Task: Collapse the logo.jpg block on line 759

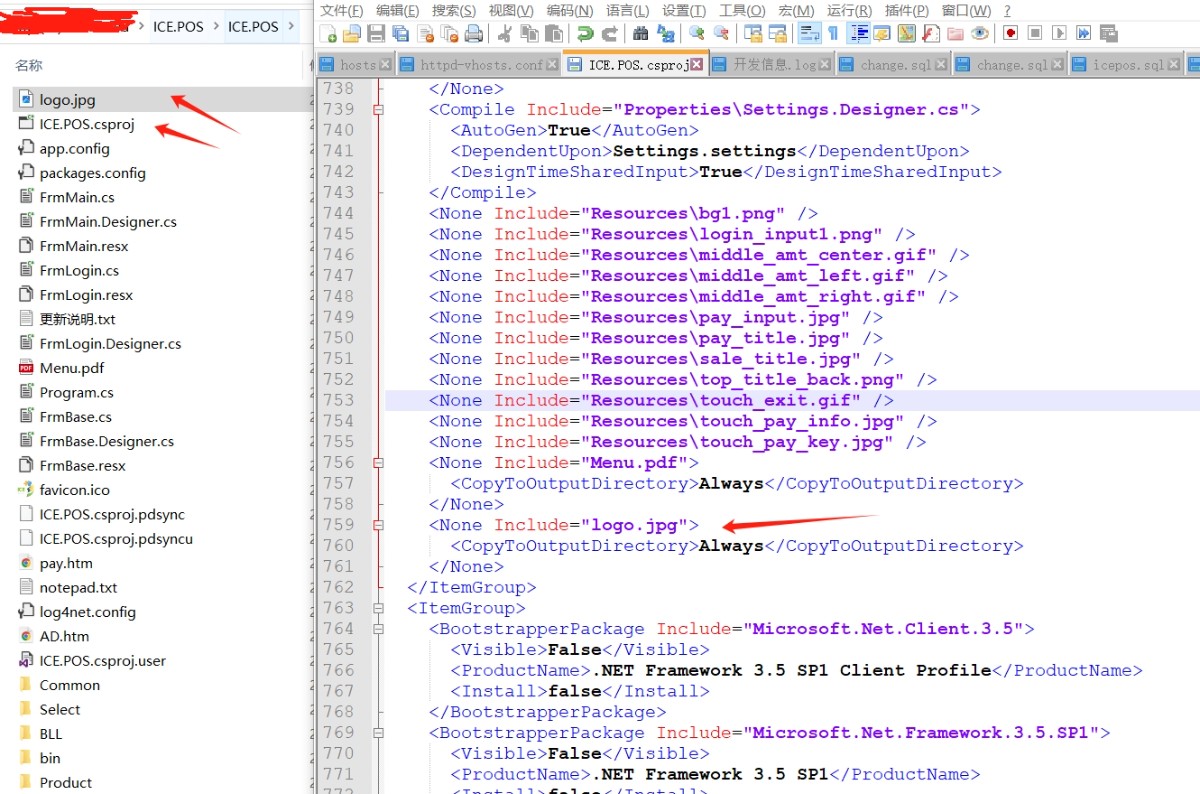Action: (x=378, y=524)
